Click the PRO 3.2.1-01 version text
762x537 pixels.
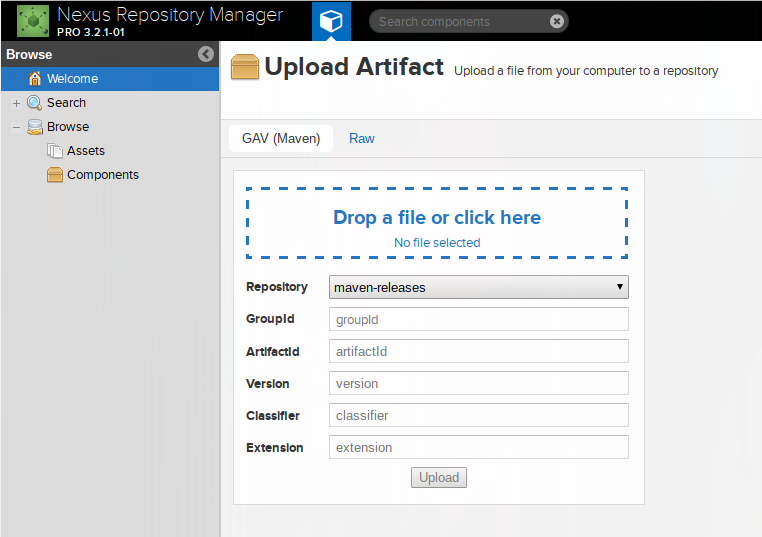[91, 33]
